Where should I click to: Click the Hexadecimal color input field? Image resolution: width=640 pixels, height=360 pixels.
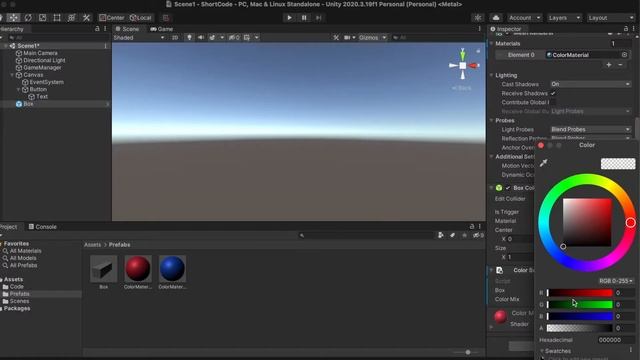pyautogui.click(x=616, y=340)
